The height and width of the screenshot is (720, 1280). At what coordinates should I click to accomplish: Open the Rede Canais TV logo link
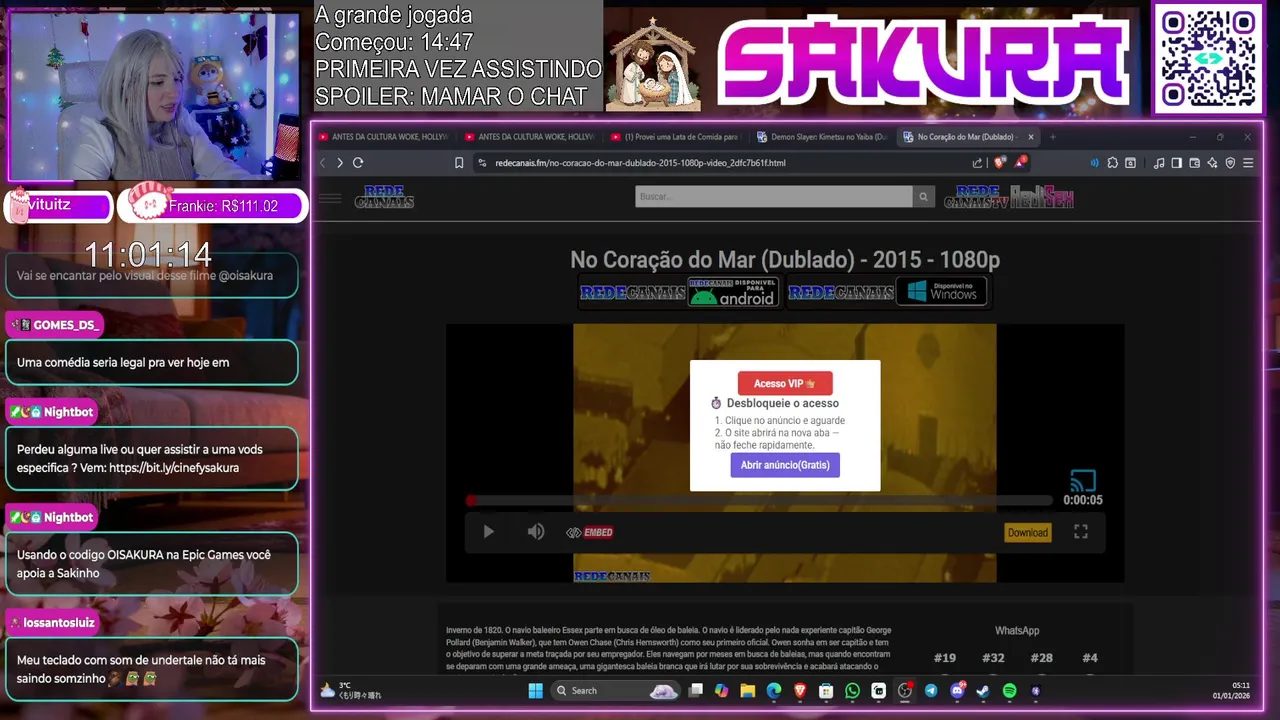click(x=976, y=197)
